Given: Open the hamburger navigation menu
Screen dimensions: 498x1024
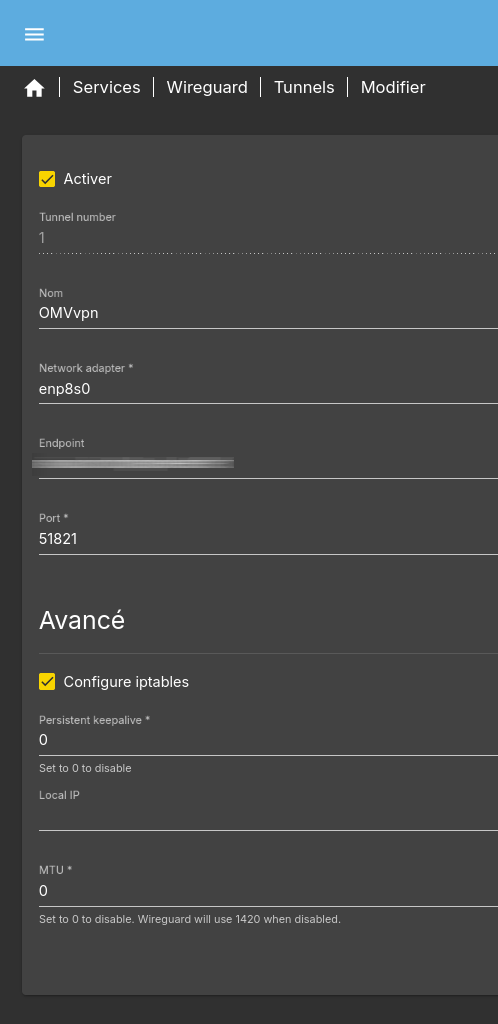Looking at the screenshot, I should [x=35, y=35].
